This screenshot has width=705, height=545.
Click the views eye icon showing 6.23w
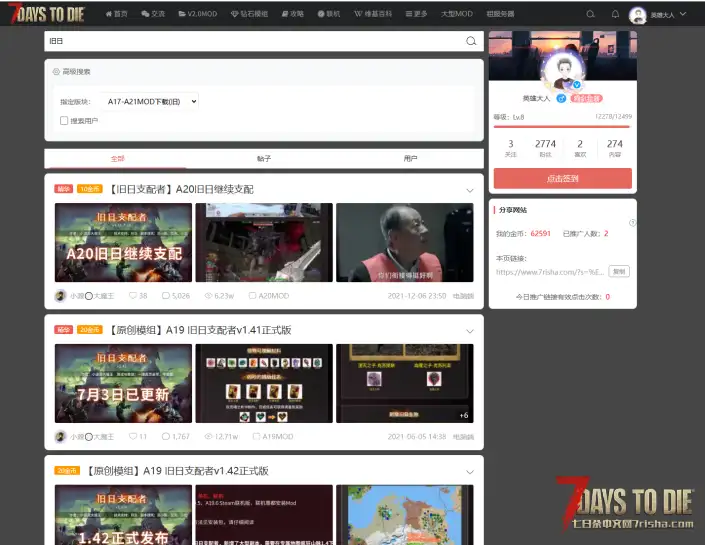[208, 295]
